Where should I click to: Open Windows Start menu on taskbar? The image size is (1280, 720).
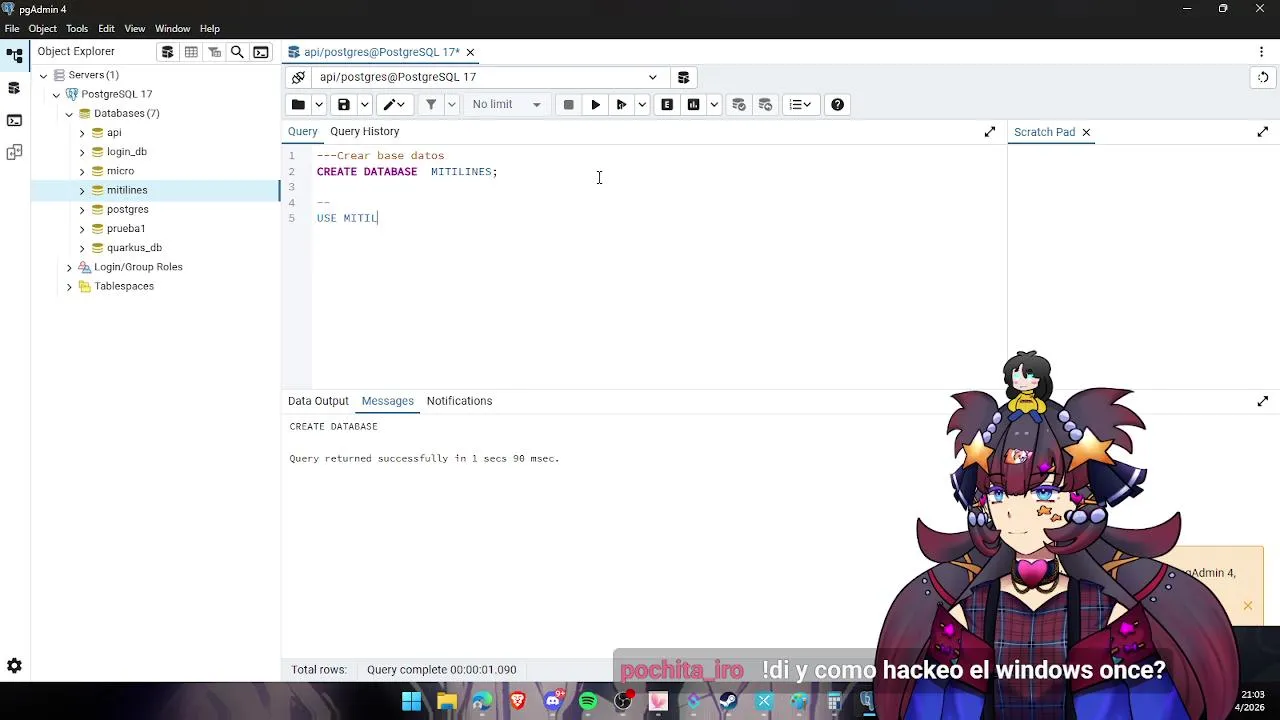click(411, 702)
